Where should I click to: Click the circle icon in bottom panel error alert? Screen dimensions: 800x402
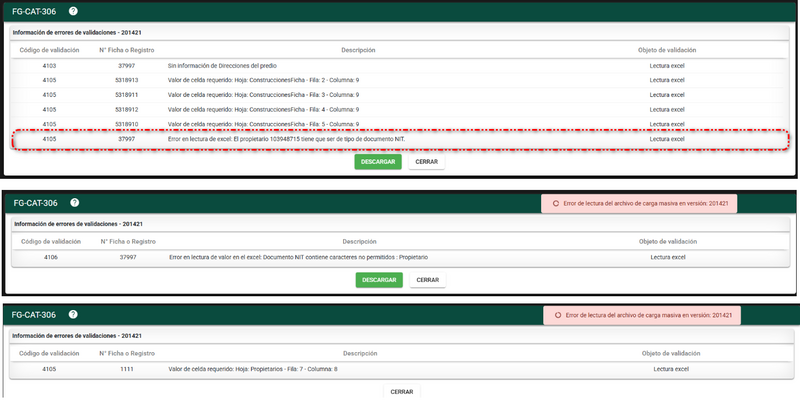tap(558, 315)
